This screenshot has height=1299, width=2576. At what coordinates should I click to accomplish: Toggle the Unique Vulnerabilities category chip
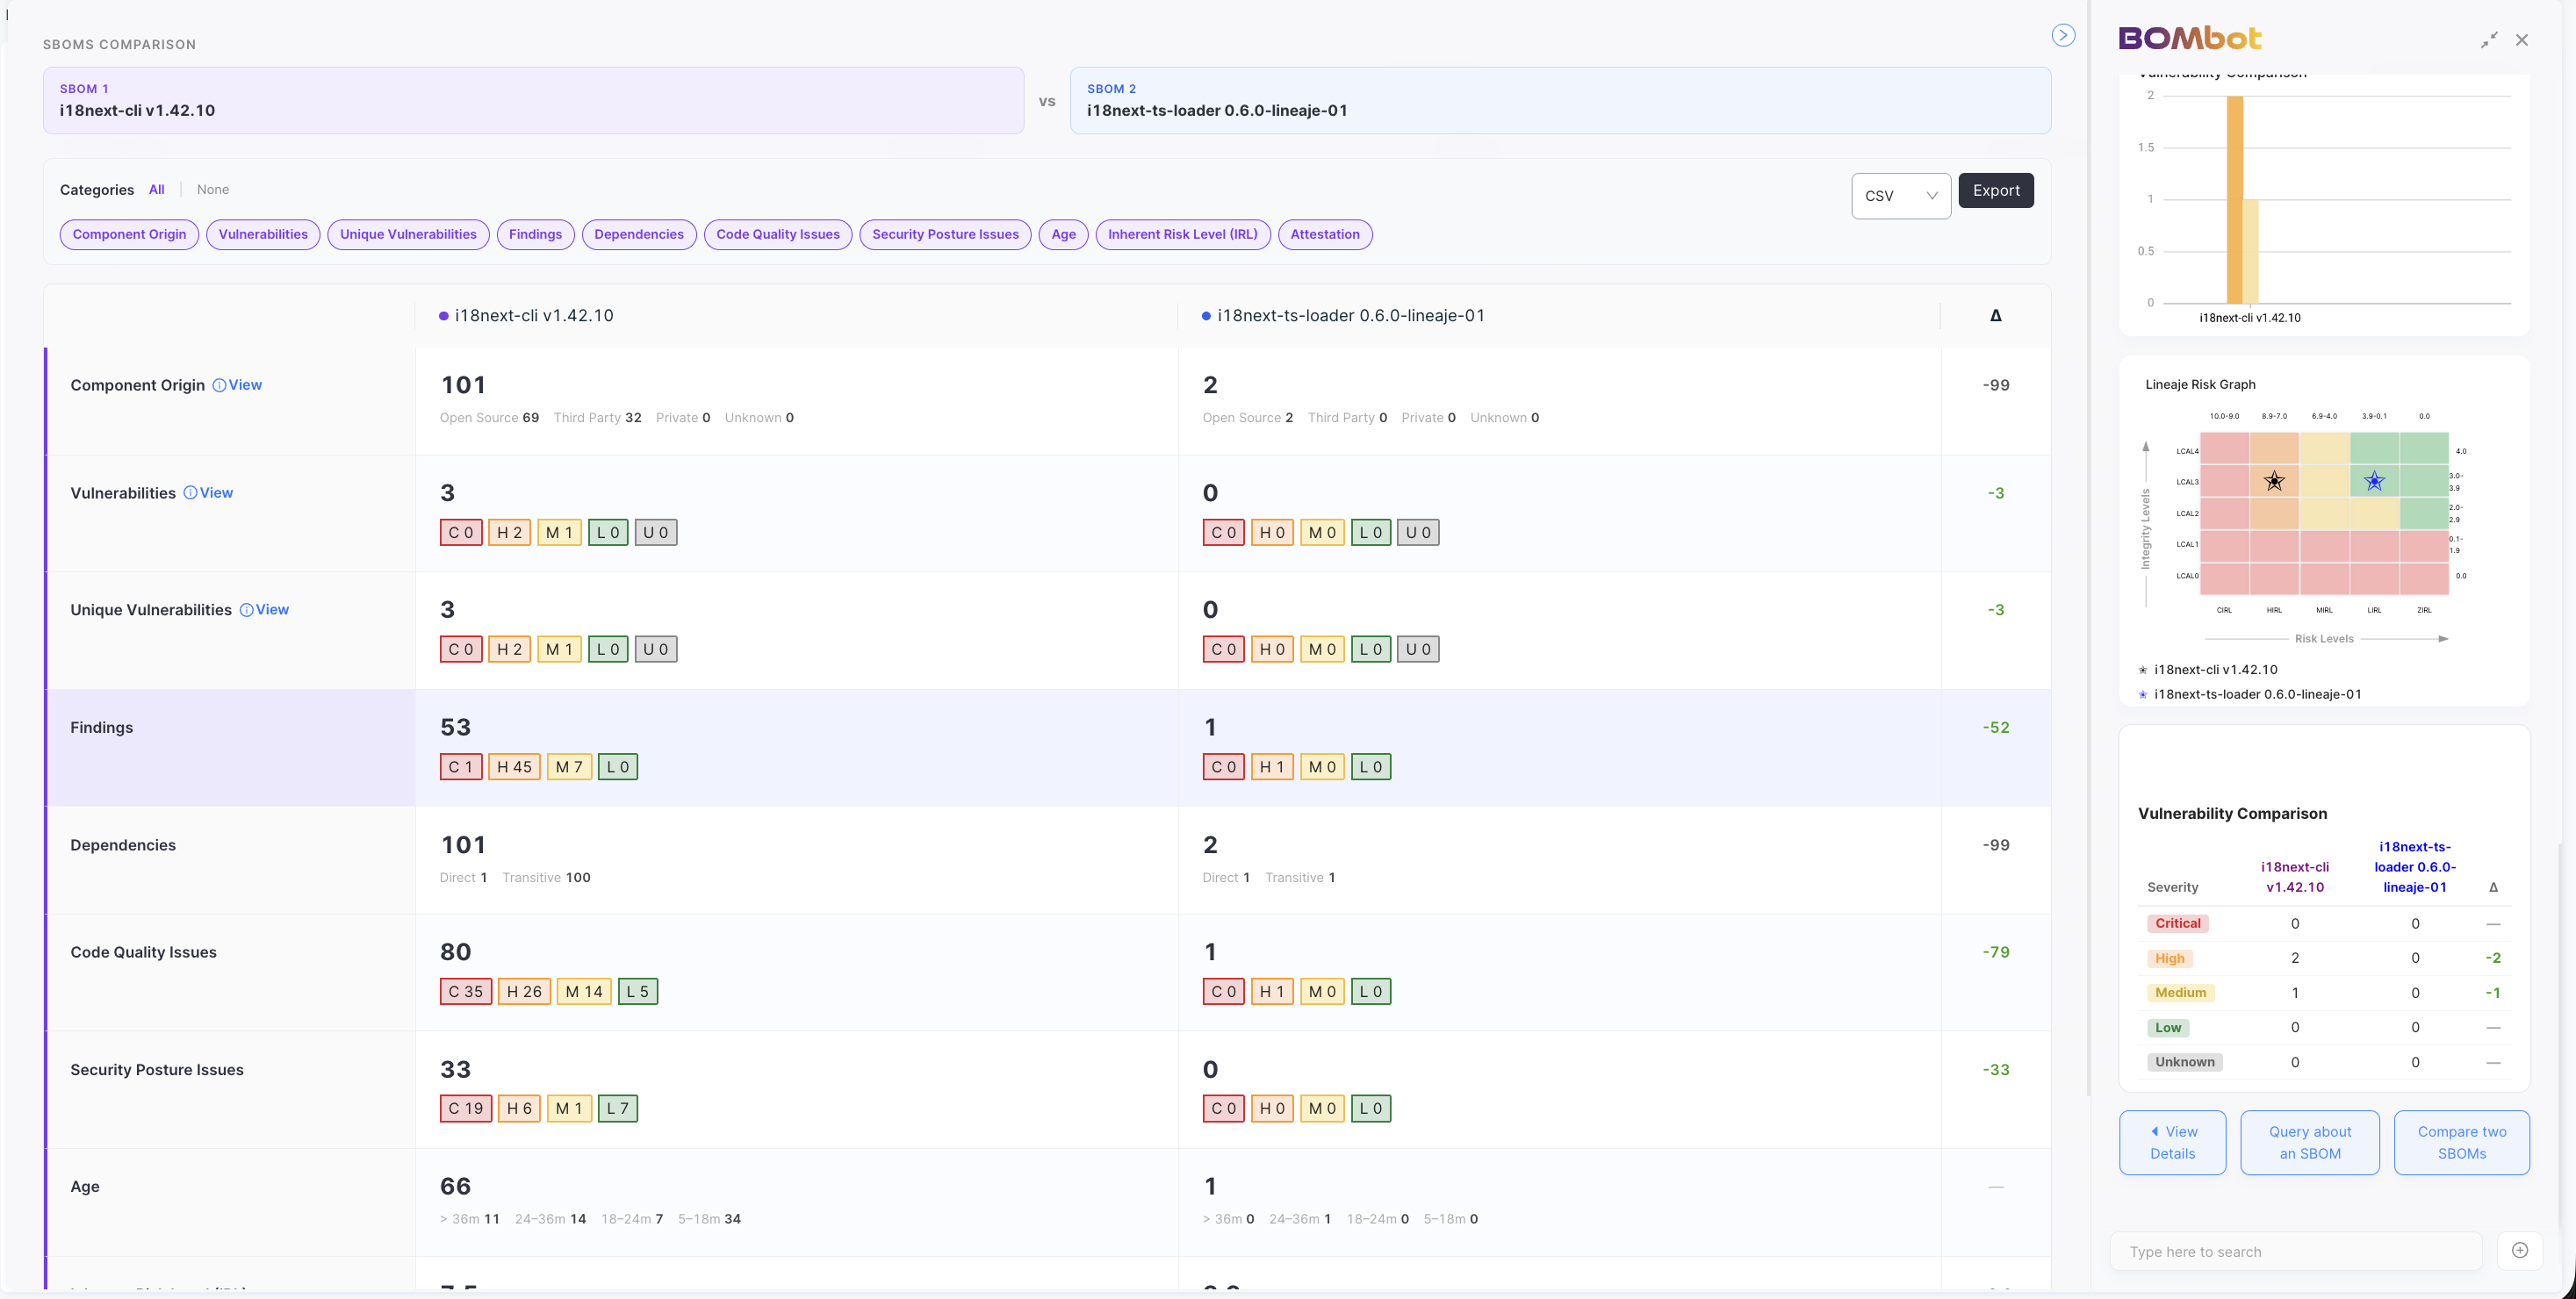pos(408,234)
